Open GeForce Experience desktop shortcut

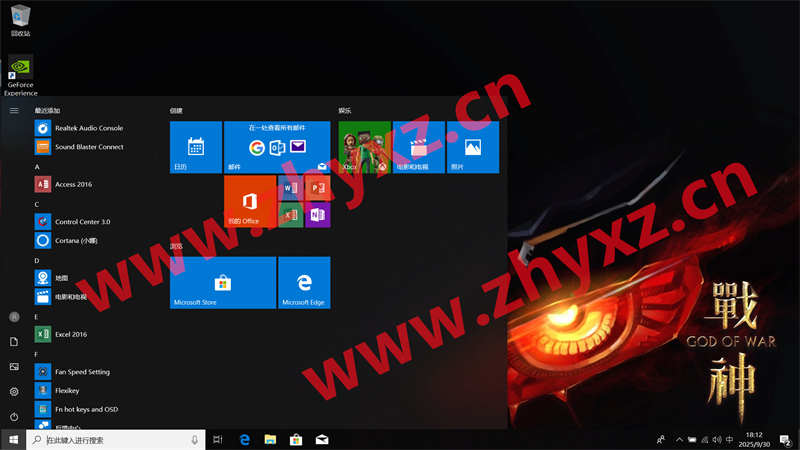(x=20, y=76)
